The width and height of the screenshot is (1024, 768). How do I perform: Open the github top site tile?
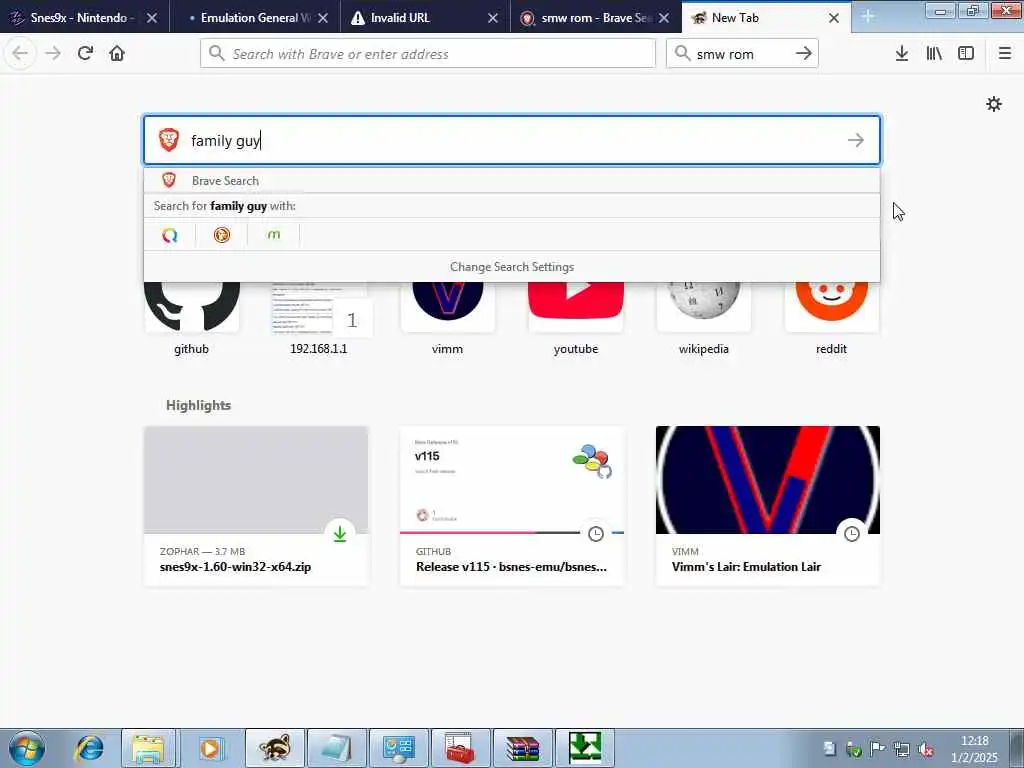[x=191, y=318]
